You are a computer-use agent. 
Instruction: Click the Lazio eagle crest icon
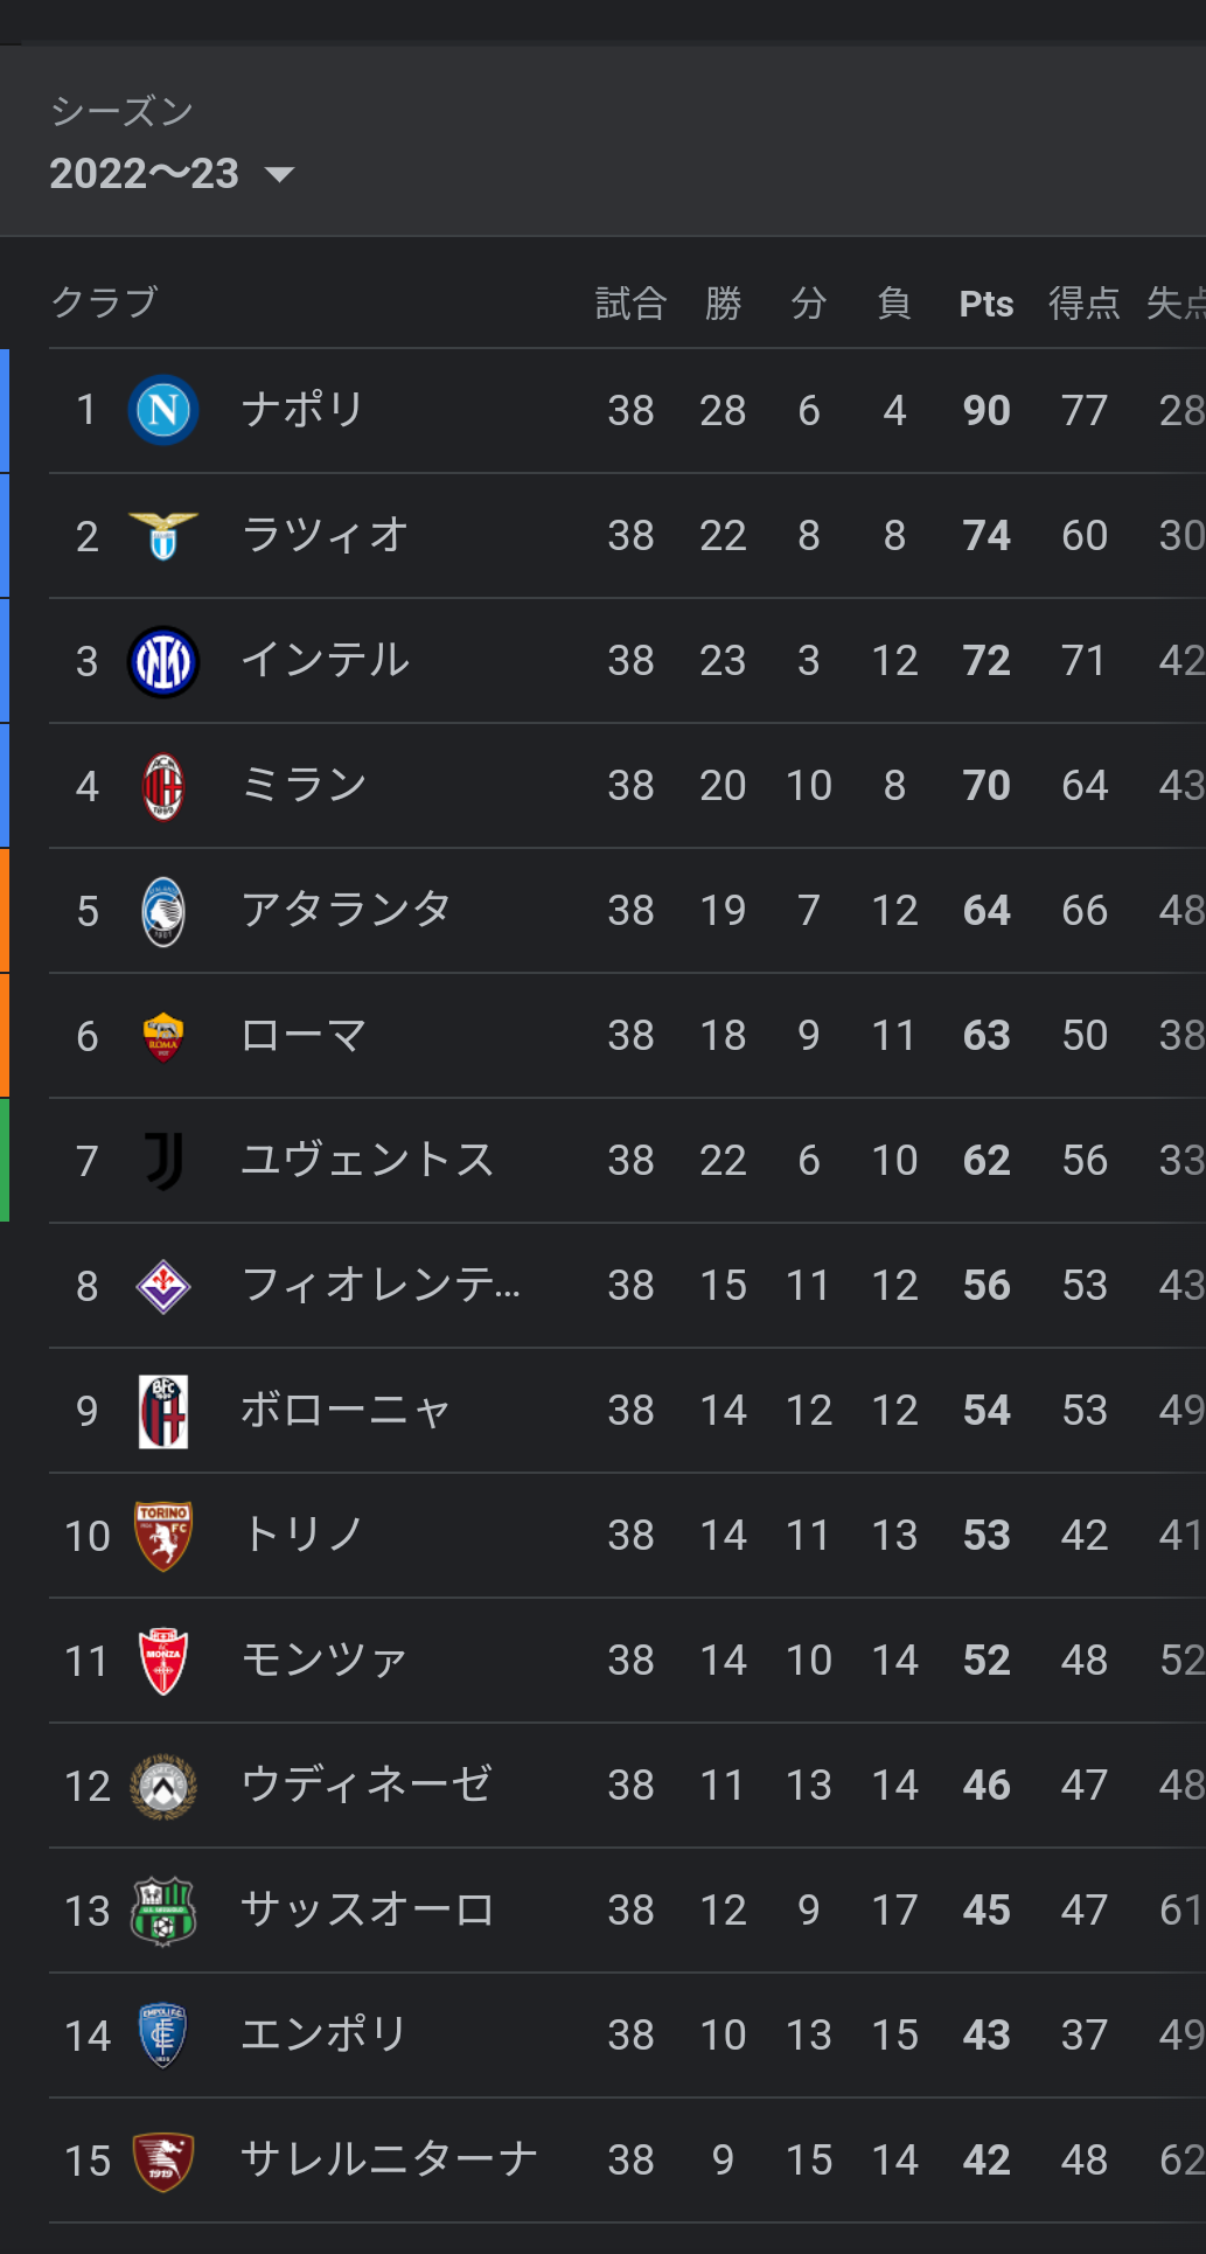click(x=163, y=535)
